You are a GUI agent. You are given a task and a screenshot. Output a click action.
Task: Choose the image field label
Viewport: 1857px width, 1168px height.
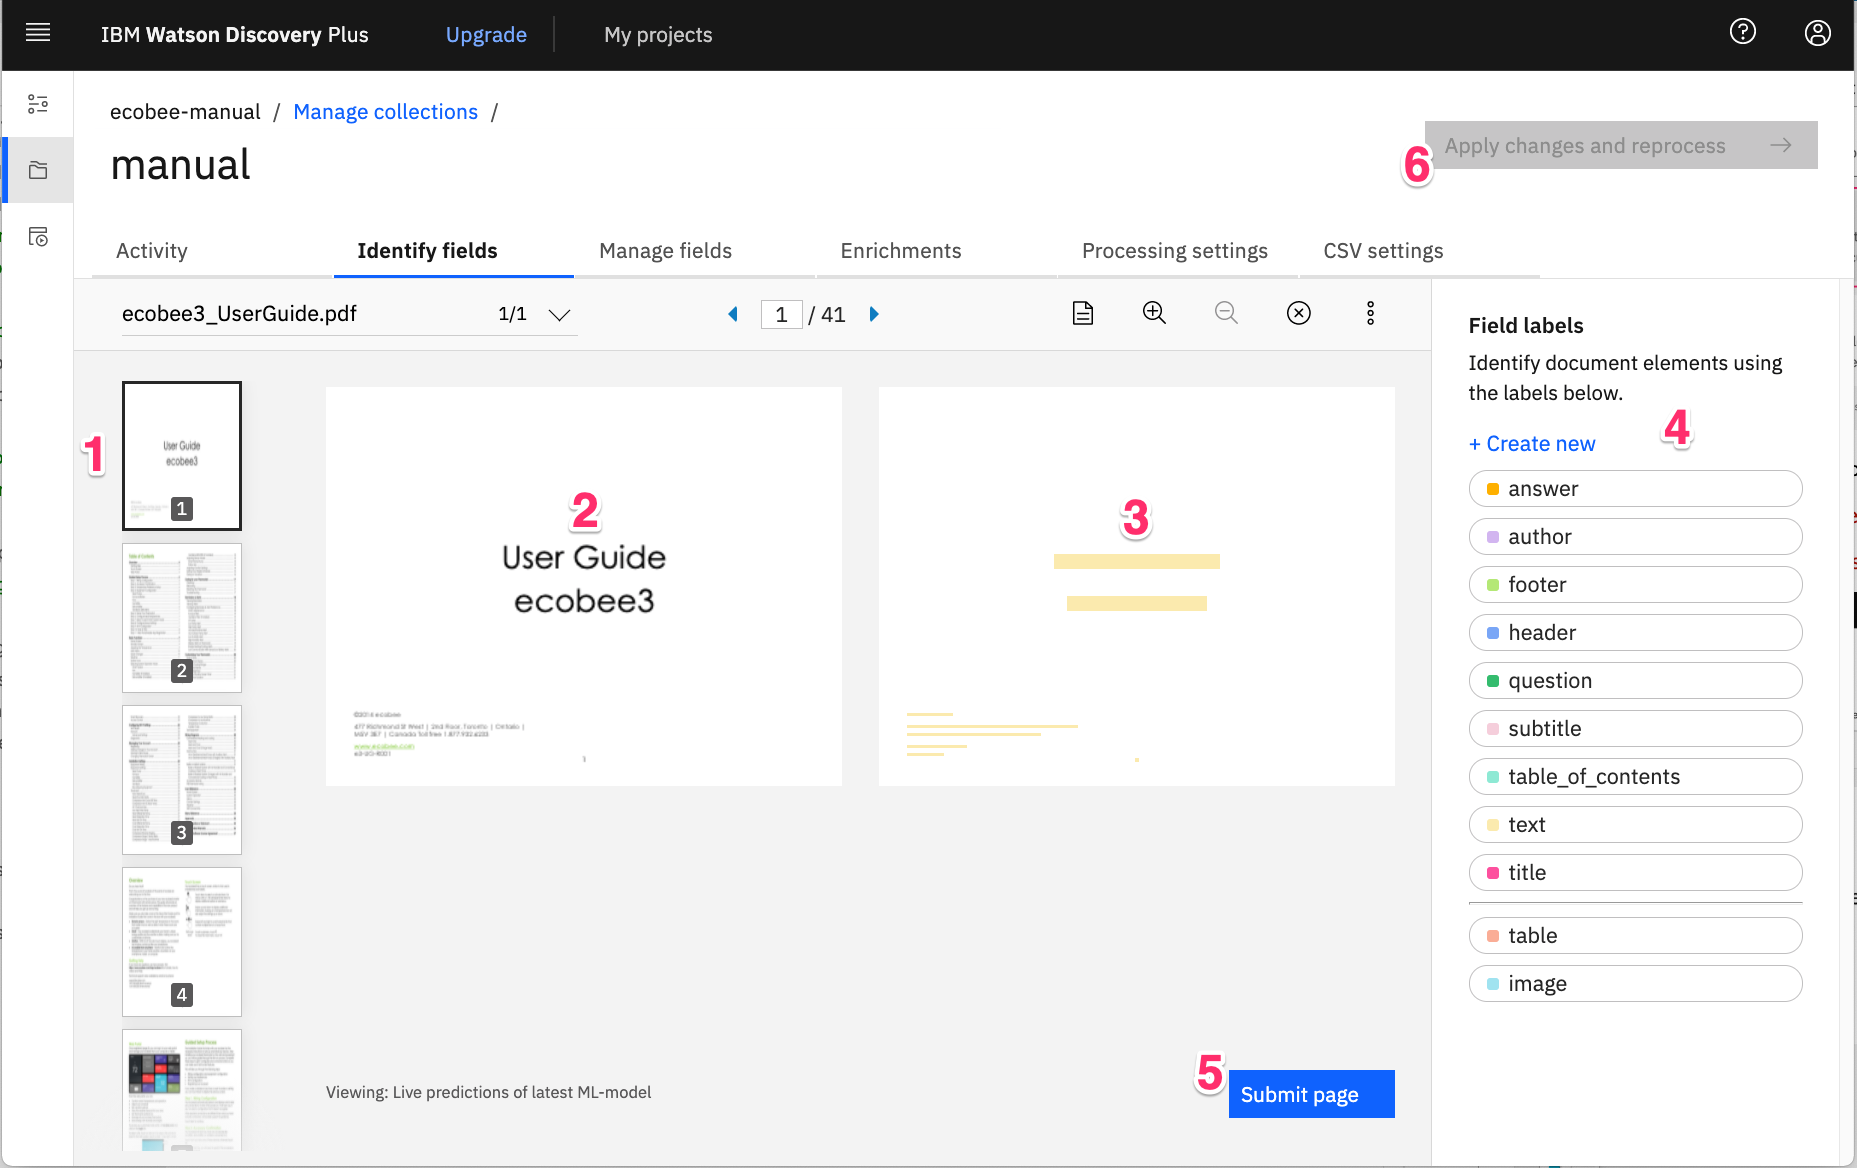tap(1636, 984)
